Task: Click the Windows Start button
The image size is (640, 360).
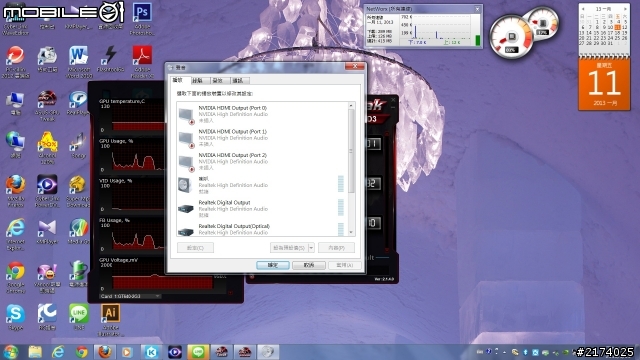Action: tap(10, 352)
